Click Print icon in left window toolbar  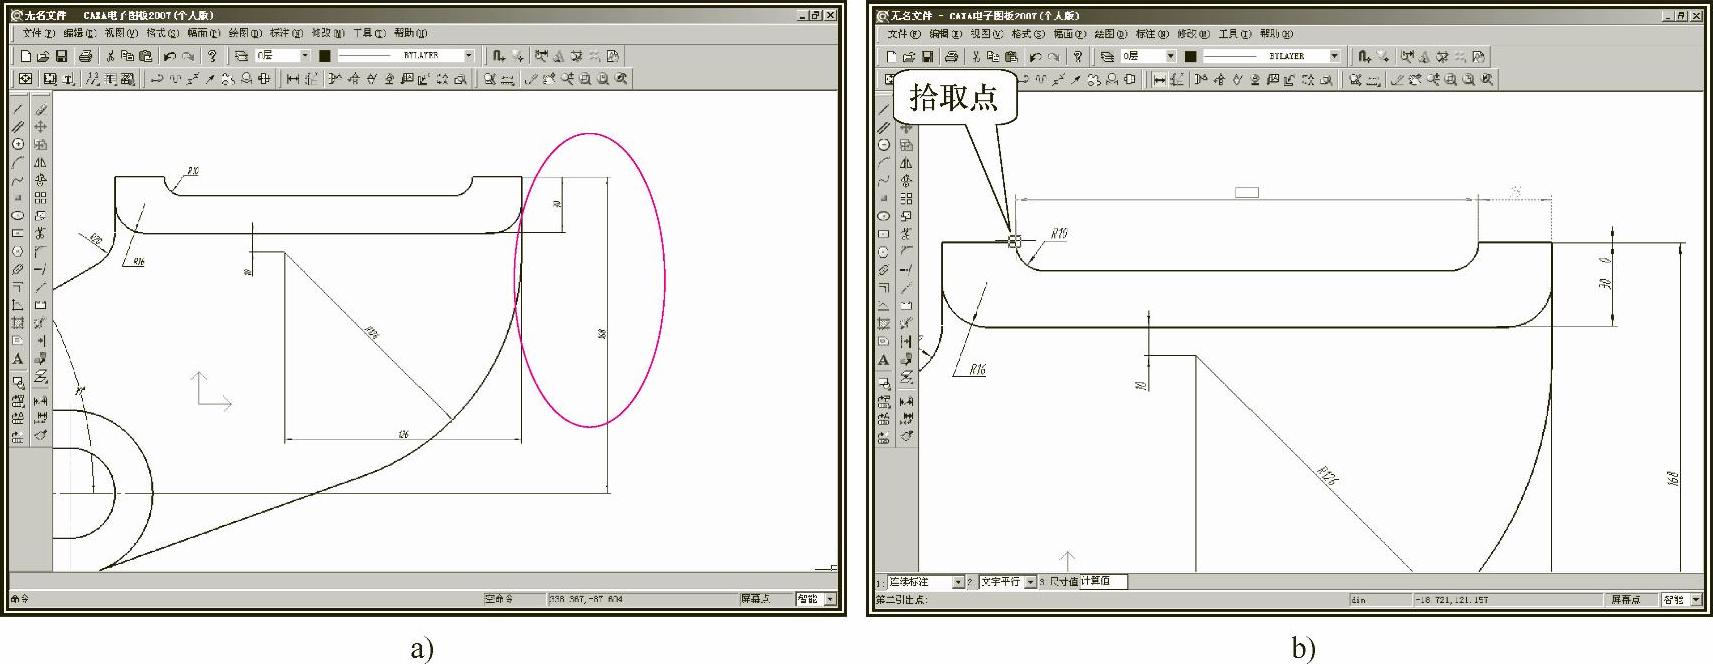coord(85,56)
